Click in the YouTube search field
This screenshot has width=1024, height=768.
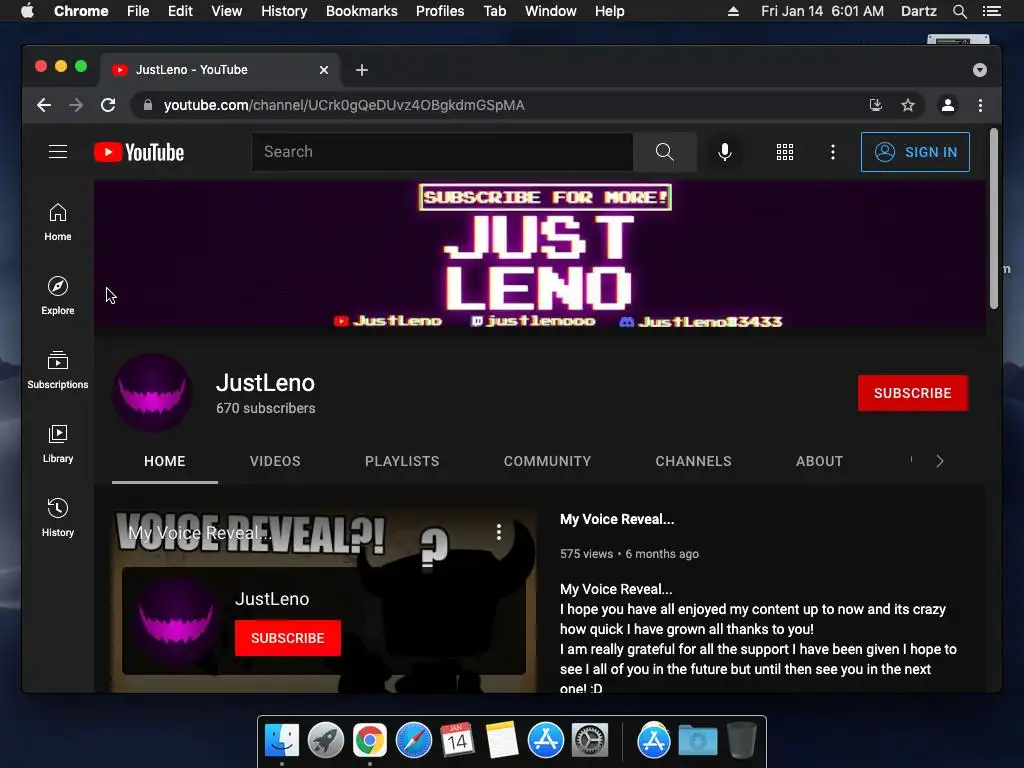pyautogui.click(x=442, y=152)
